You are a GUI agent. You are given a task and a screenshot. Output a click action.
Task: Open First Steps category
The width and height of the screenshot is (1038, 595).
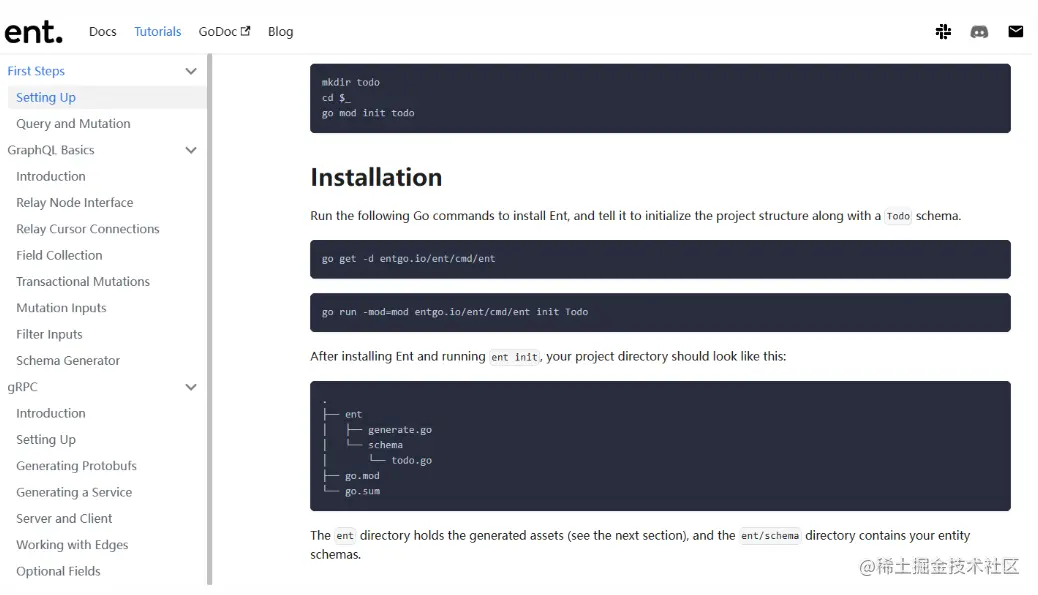[x=36, y=71]
